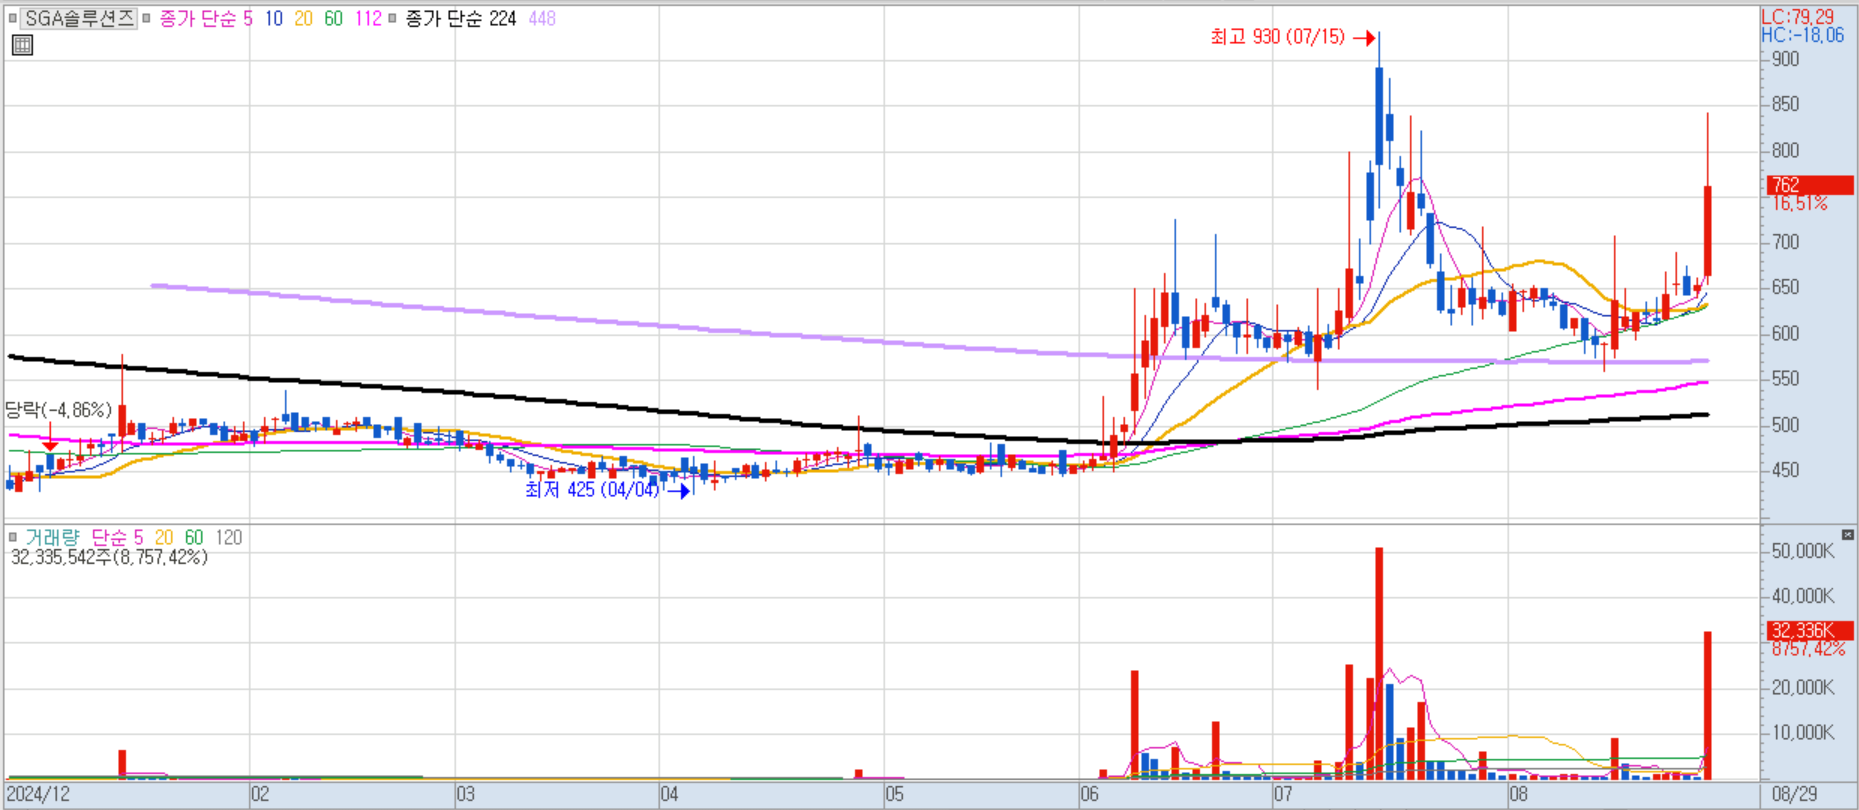This screenshot has height=810, width=1859.
Task: Select the volume gray 120 average label
Action: click(229, 537)
